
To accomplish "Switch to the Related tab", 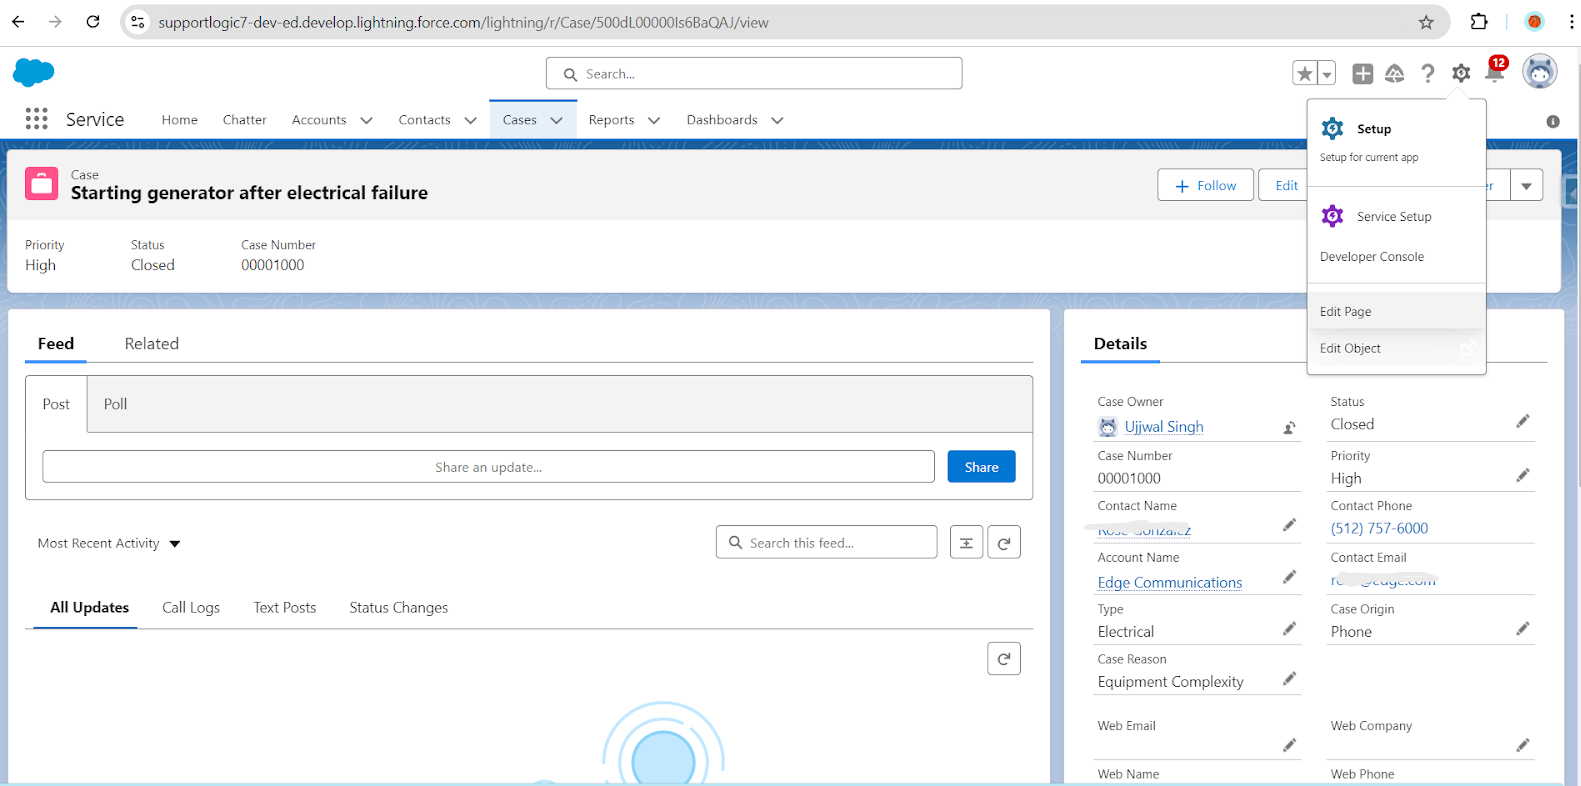I will tap(152, 343).
